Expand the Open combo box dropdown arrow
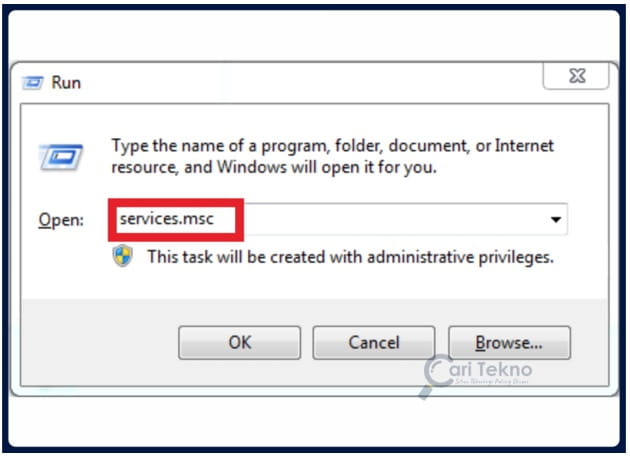Image resolution: width=630 pixels, height=456 pixels. 556,219
